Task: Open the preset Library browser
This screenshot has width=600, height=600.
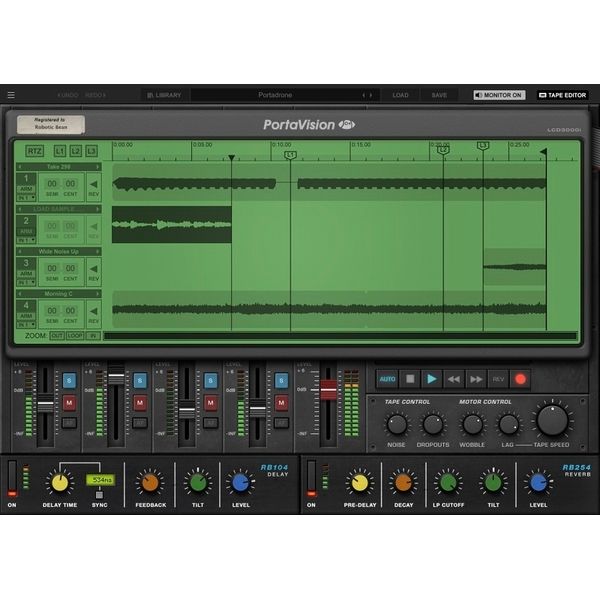Action: [164, 95]
